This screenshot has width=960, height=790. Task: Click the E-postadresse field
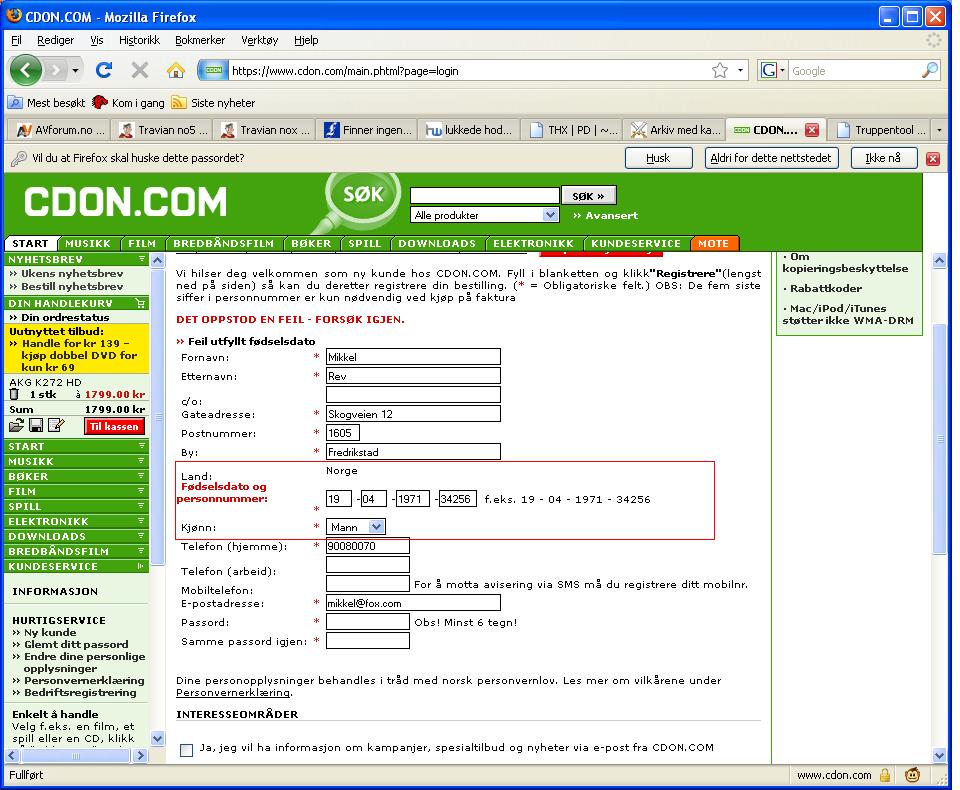coord(413,603)
